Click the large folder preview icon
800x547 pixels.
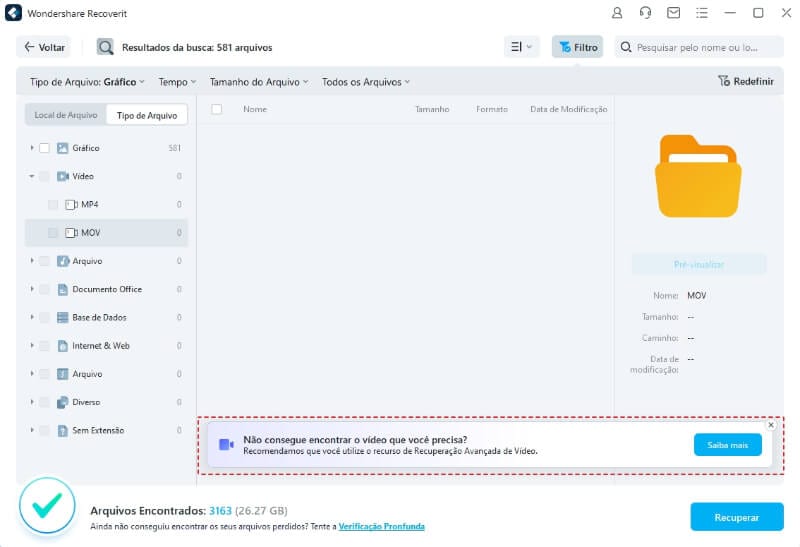click(698, 176)
